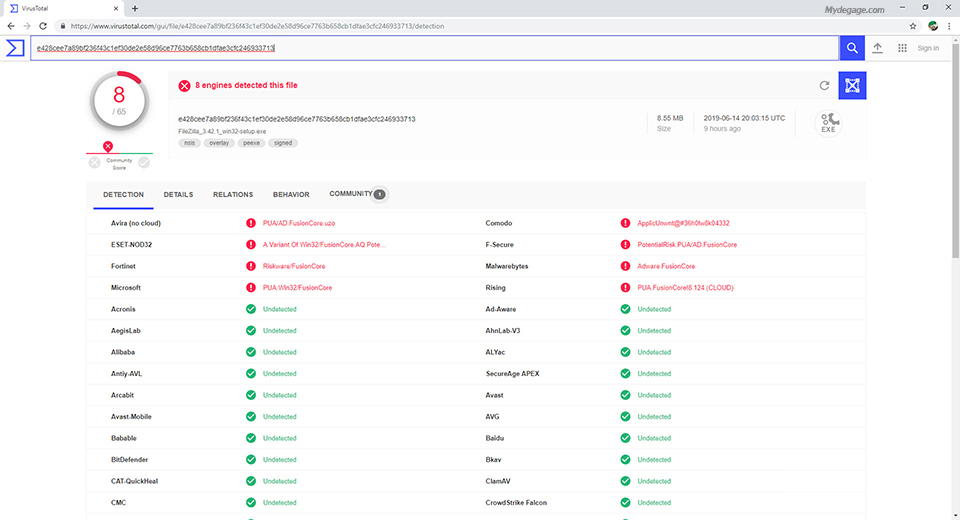Click the nsis tag

coord(190,143)
